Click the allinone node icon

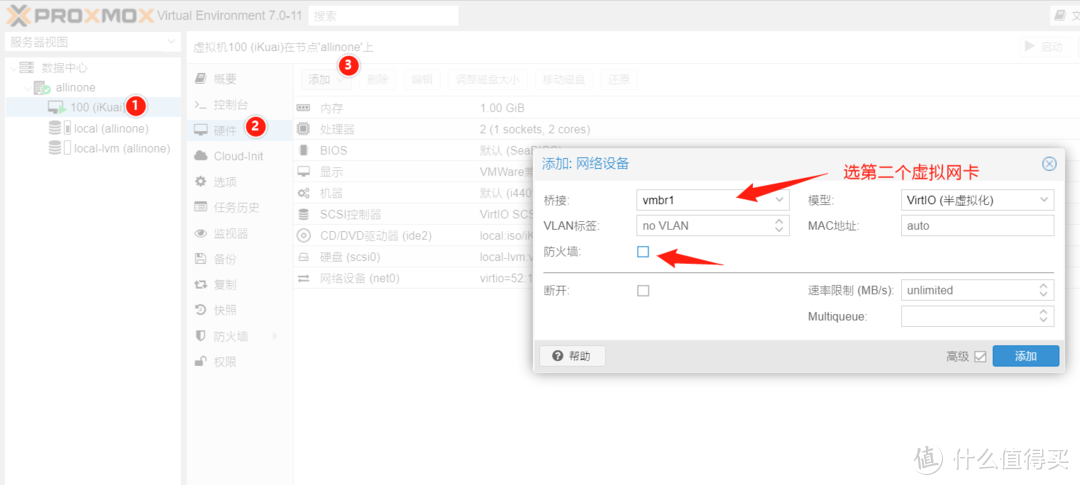pos(42,88)
